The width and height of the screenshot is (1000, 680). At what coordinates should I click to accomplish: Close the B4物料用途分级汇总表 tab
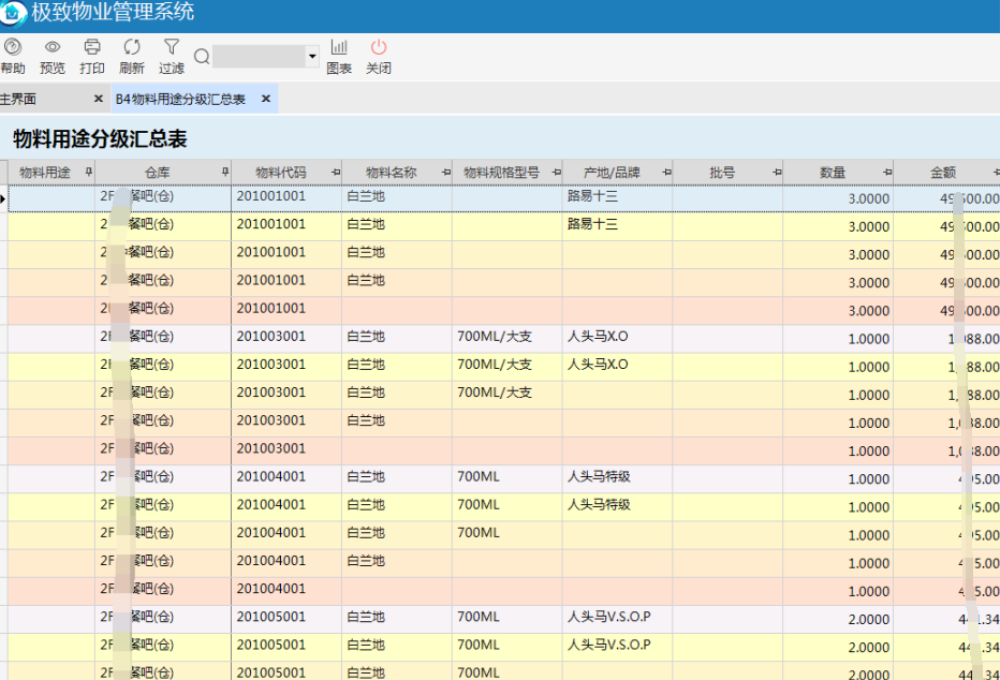266,99
